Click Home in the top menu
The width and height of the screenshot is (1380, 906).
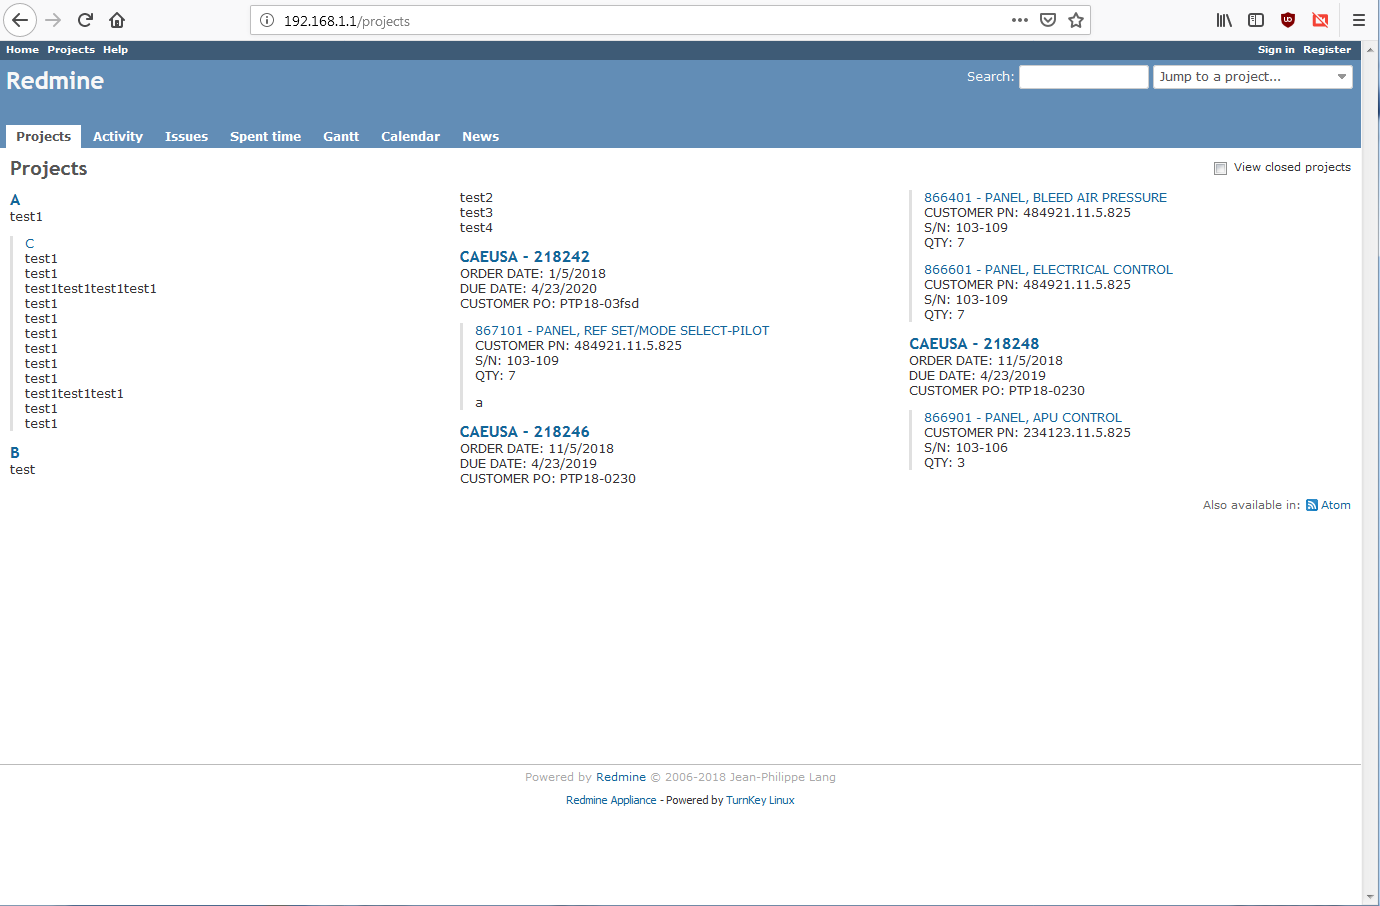[22, 49]
